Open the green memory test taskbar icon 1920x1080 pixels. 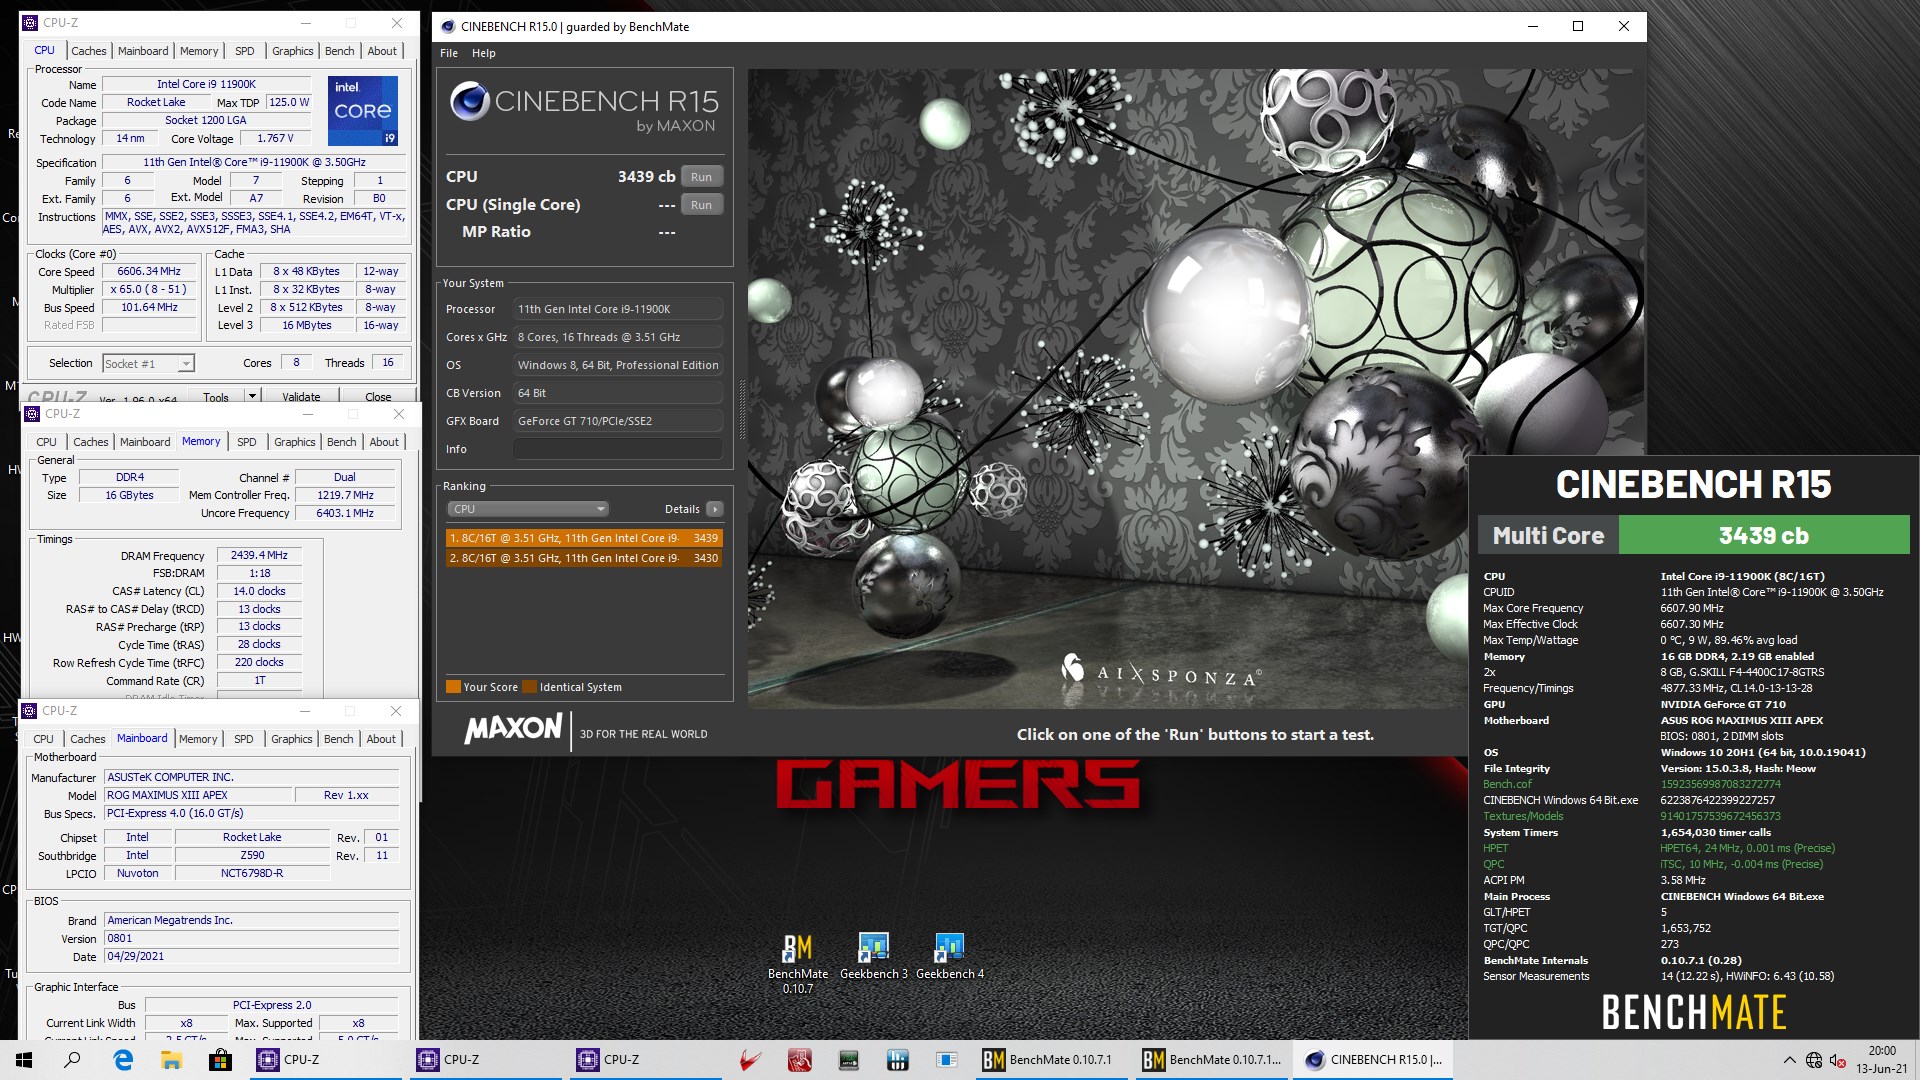(848, 1060)
